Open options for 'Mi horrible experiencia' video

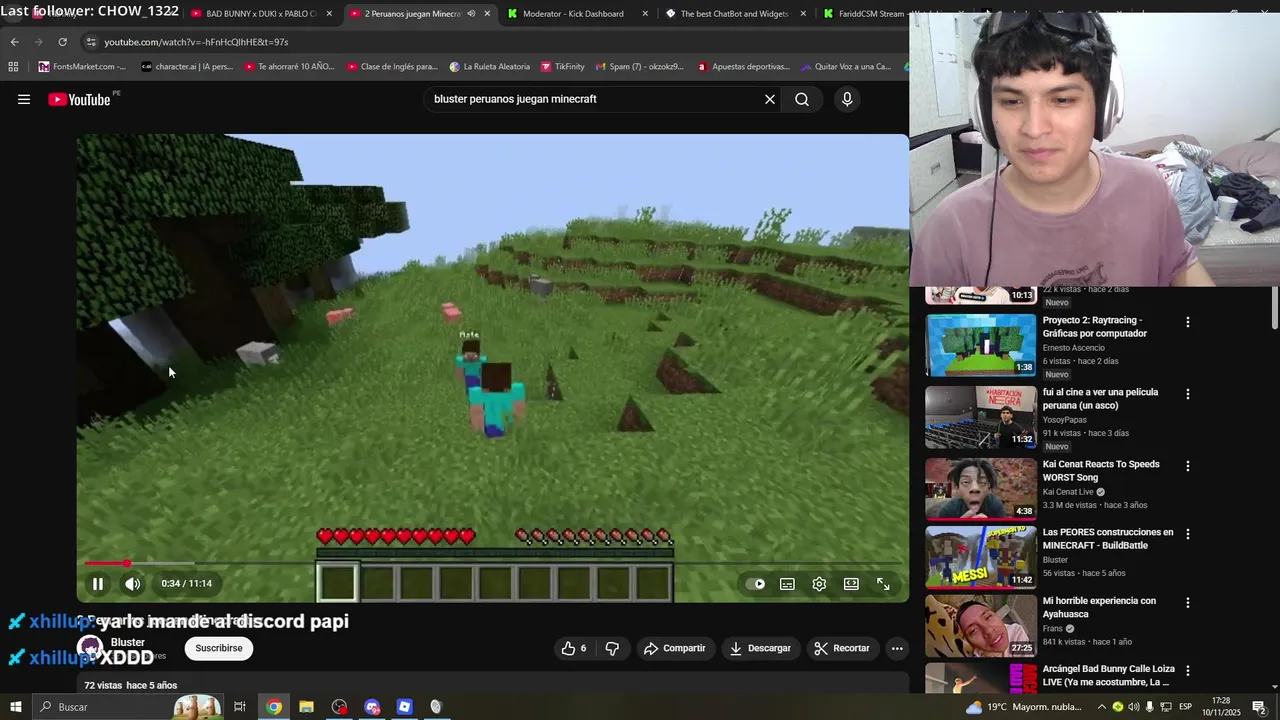(x=1188, y=602)
